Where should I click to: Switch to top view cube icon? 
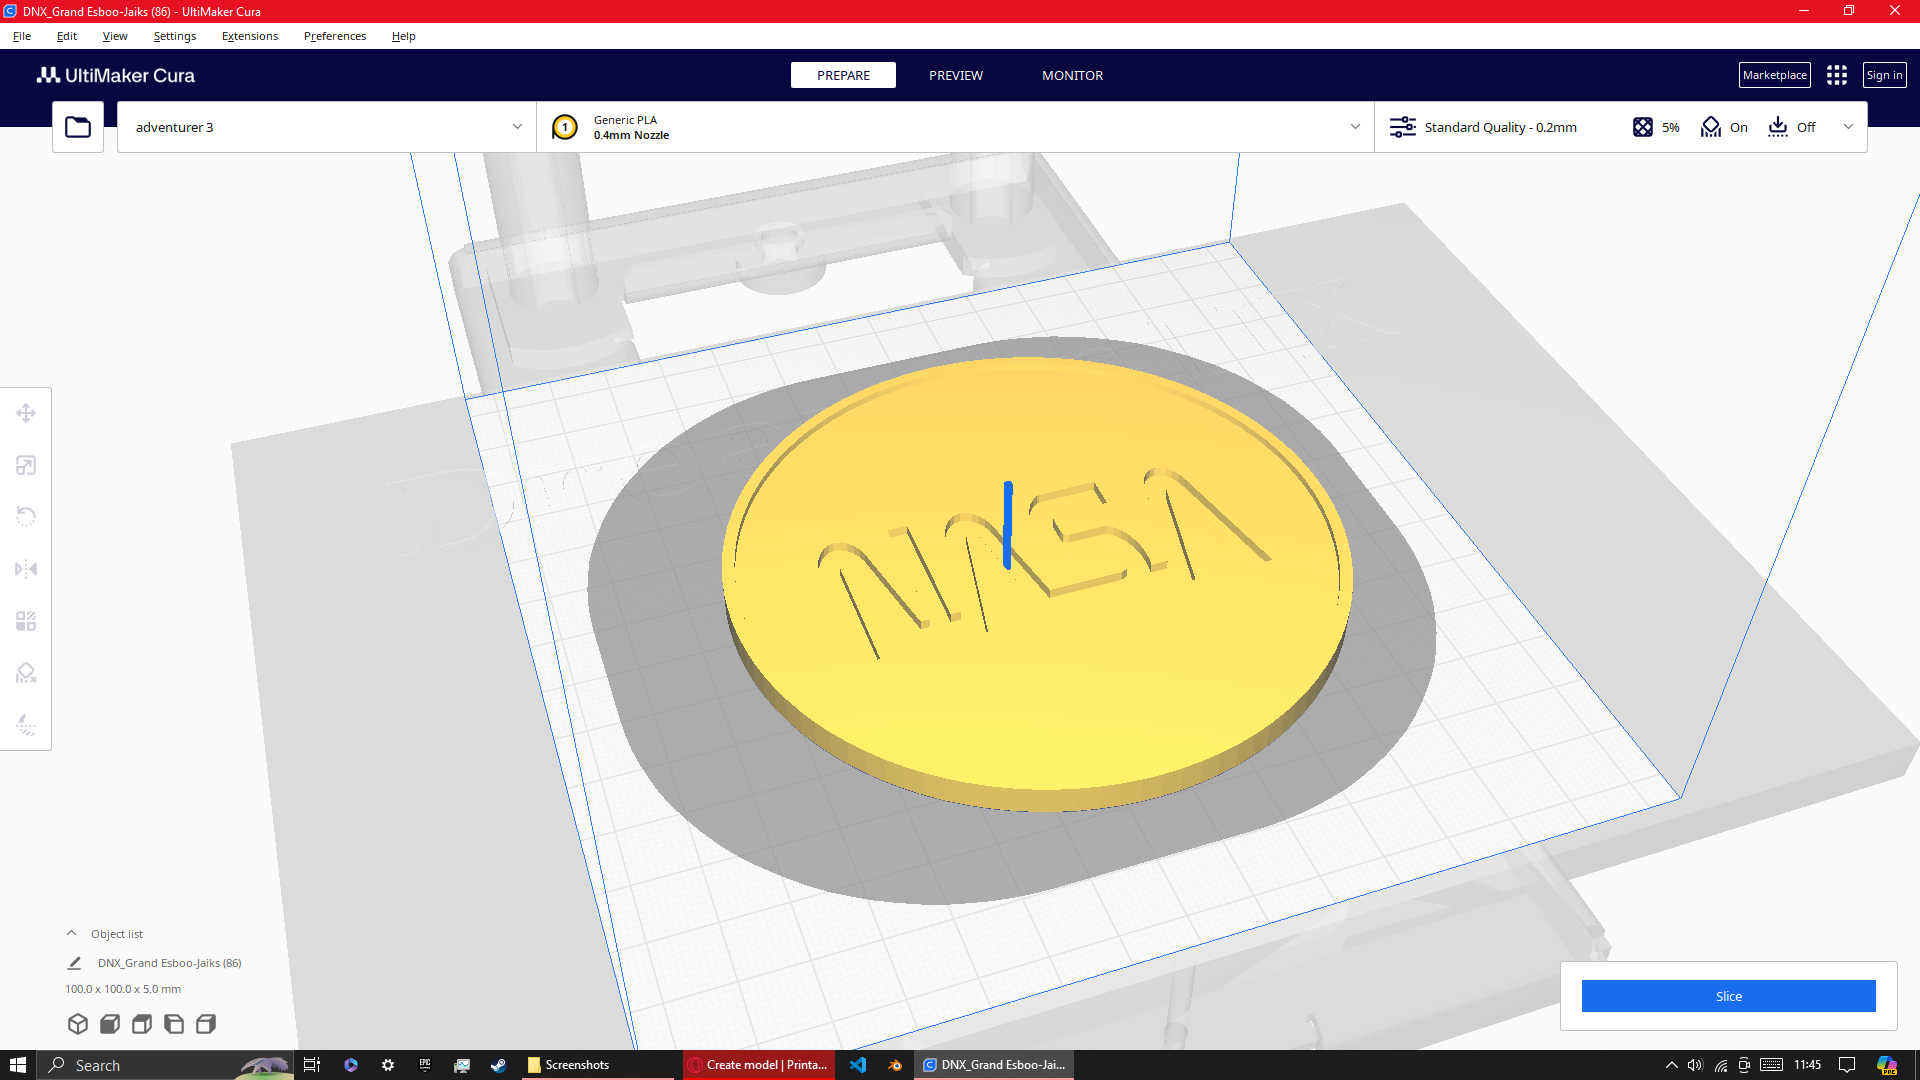(142, 1024)
